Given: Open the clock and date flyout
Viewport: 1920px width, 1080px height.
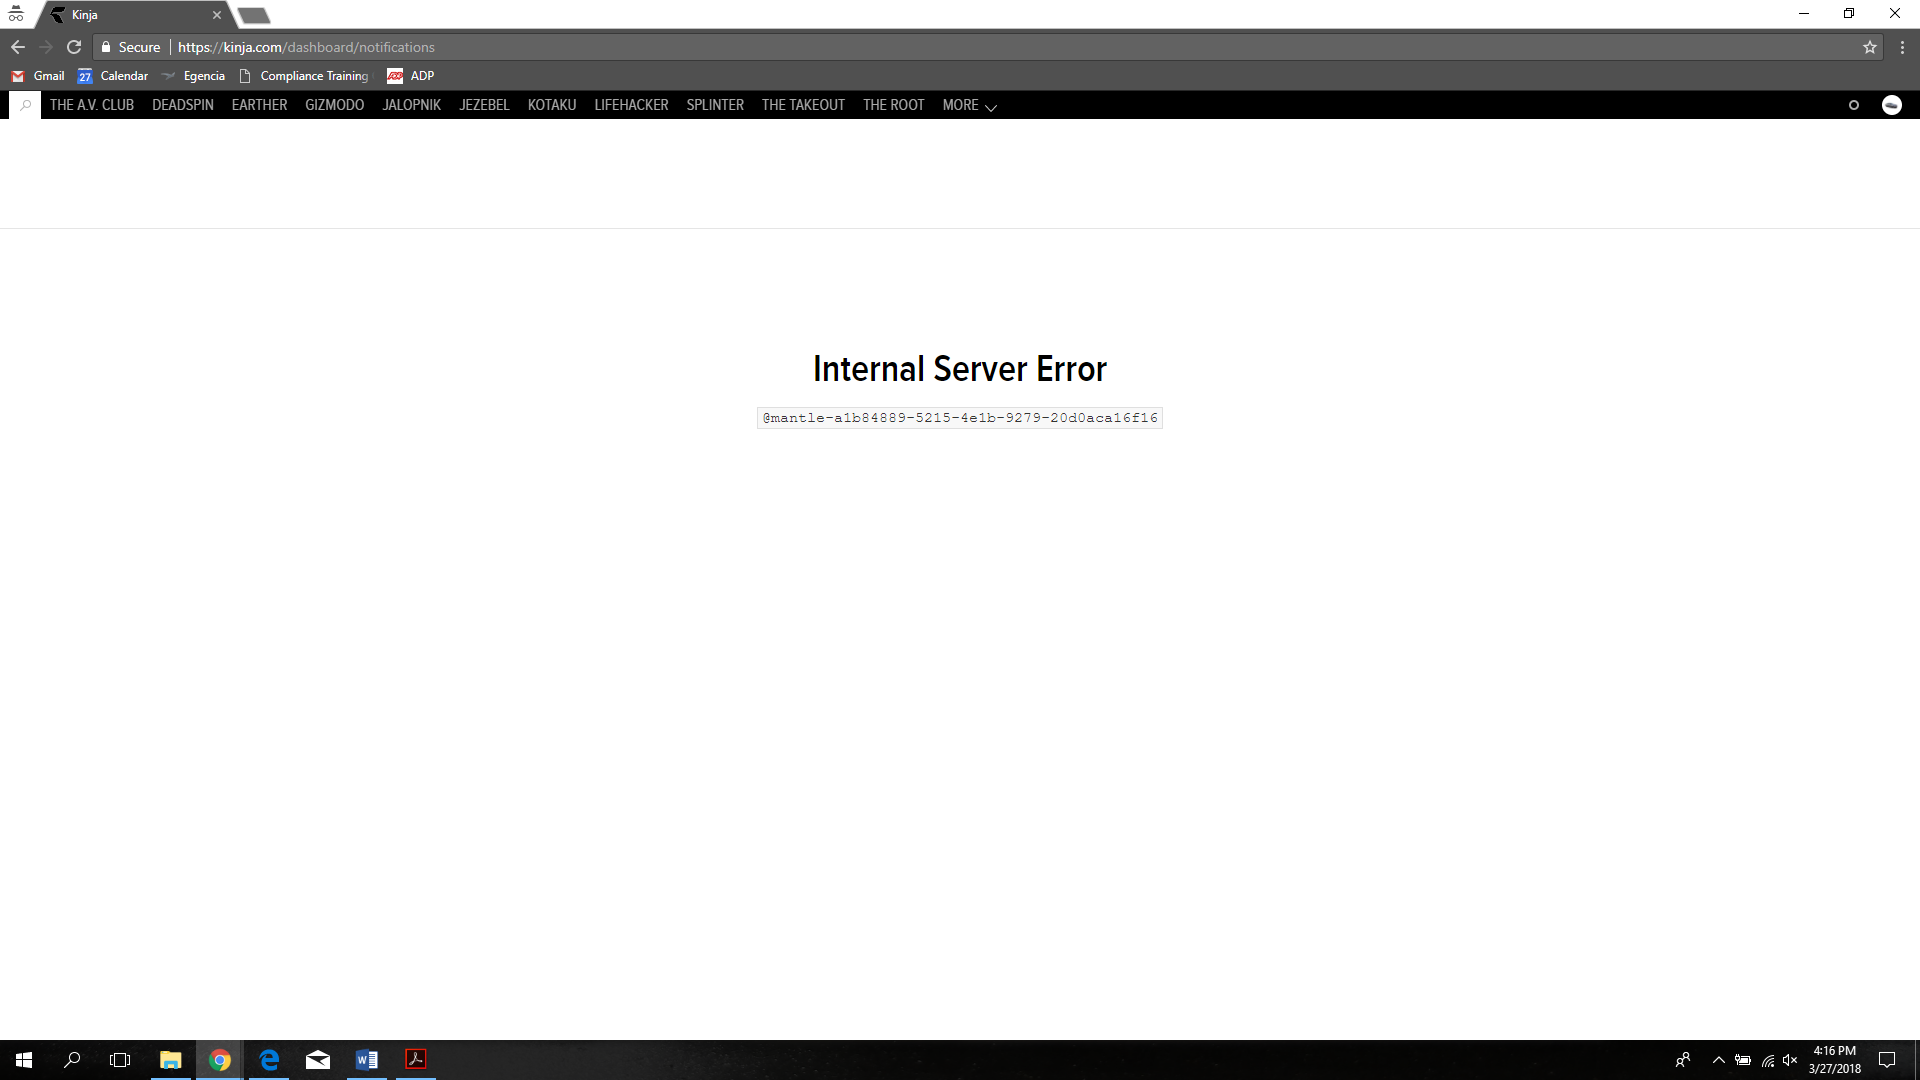Looking at the screenshot, I should (1834, 1060).
